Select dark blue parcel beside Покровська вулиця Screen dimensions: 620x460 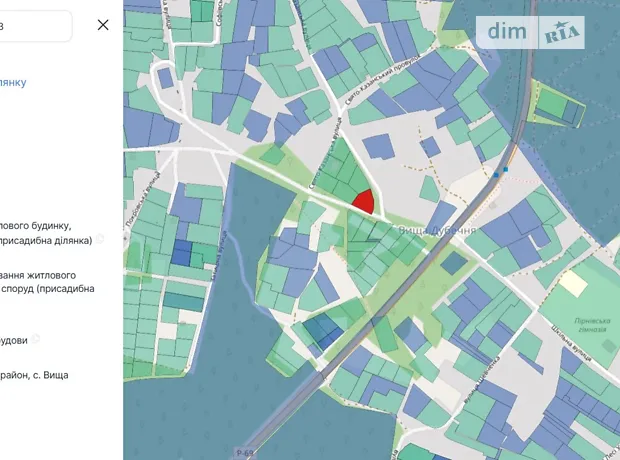(180, 253)
